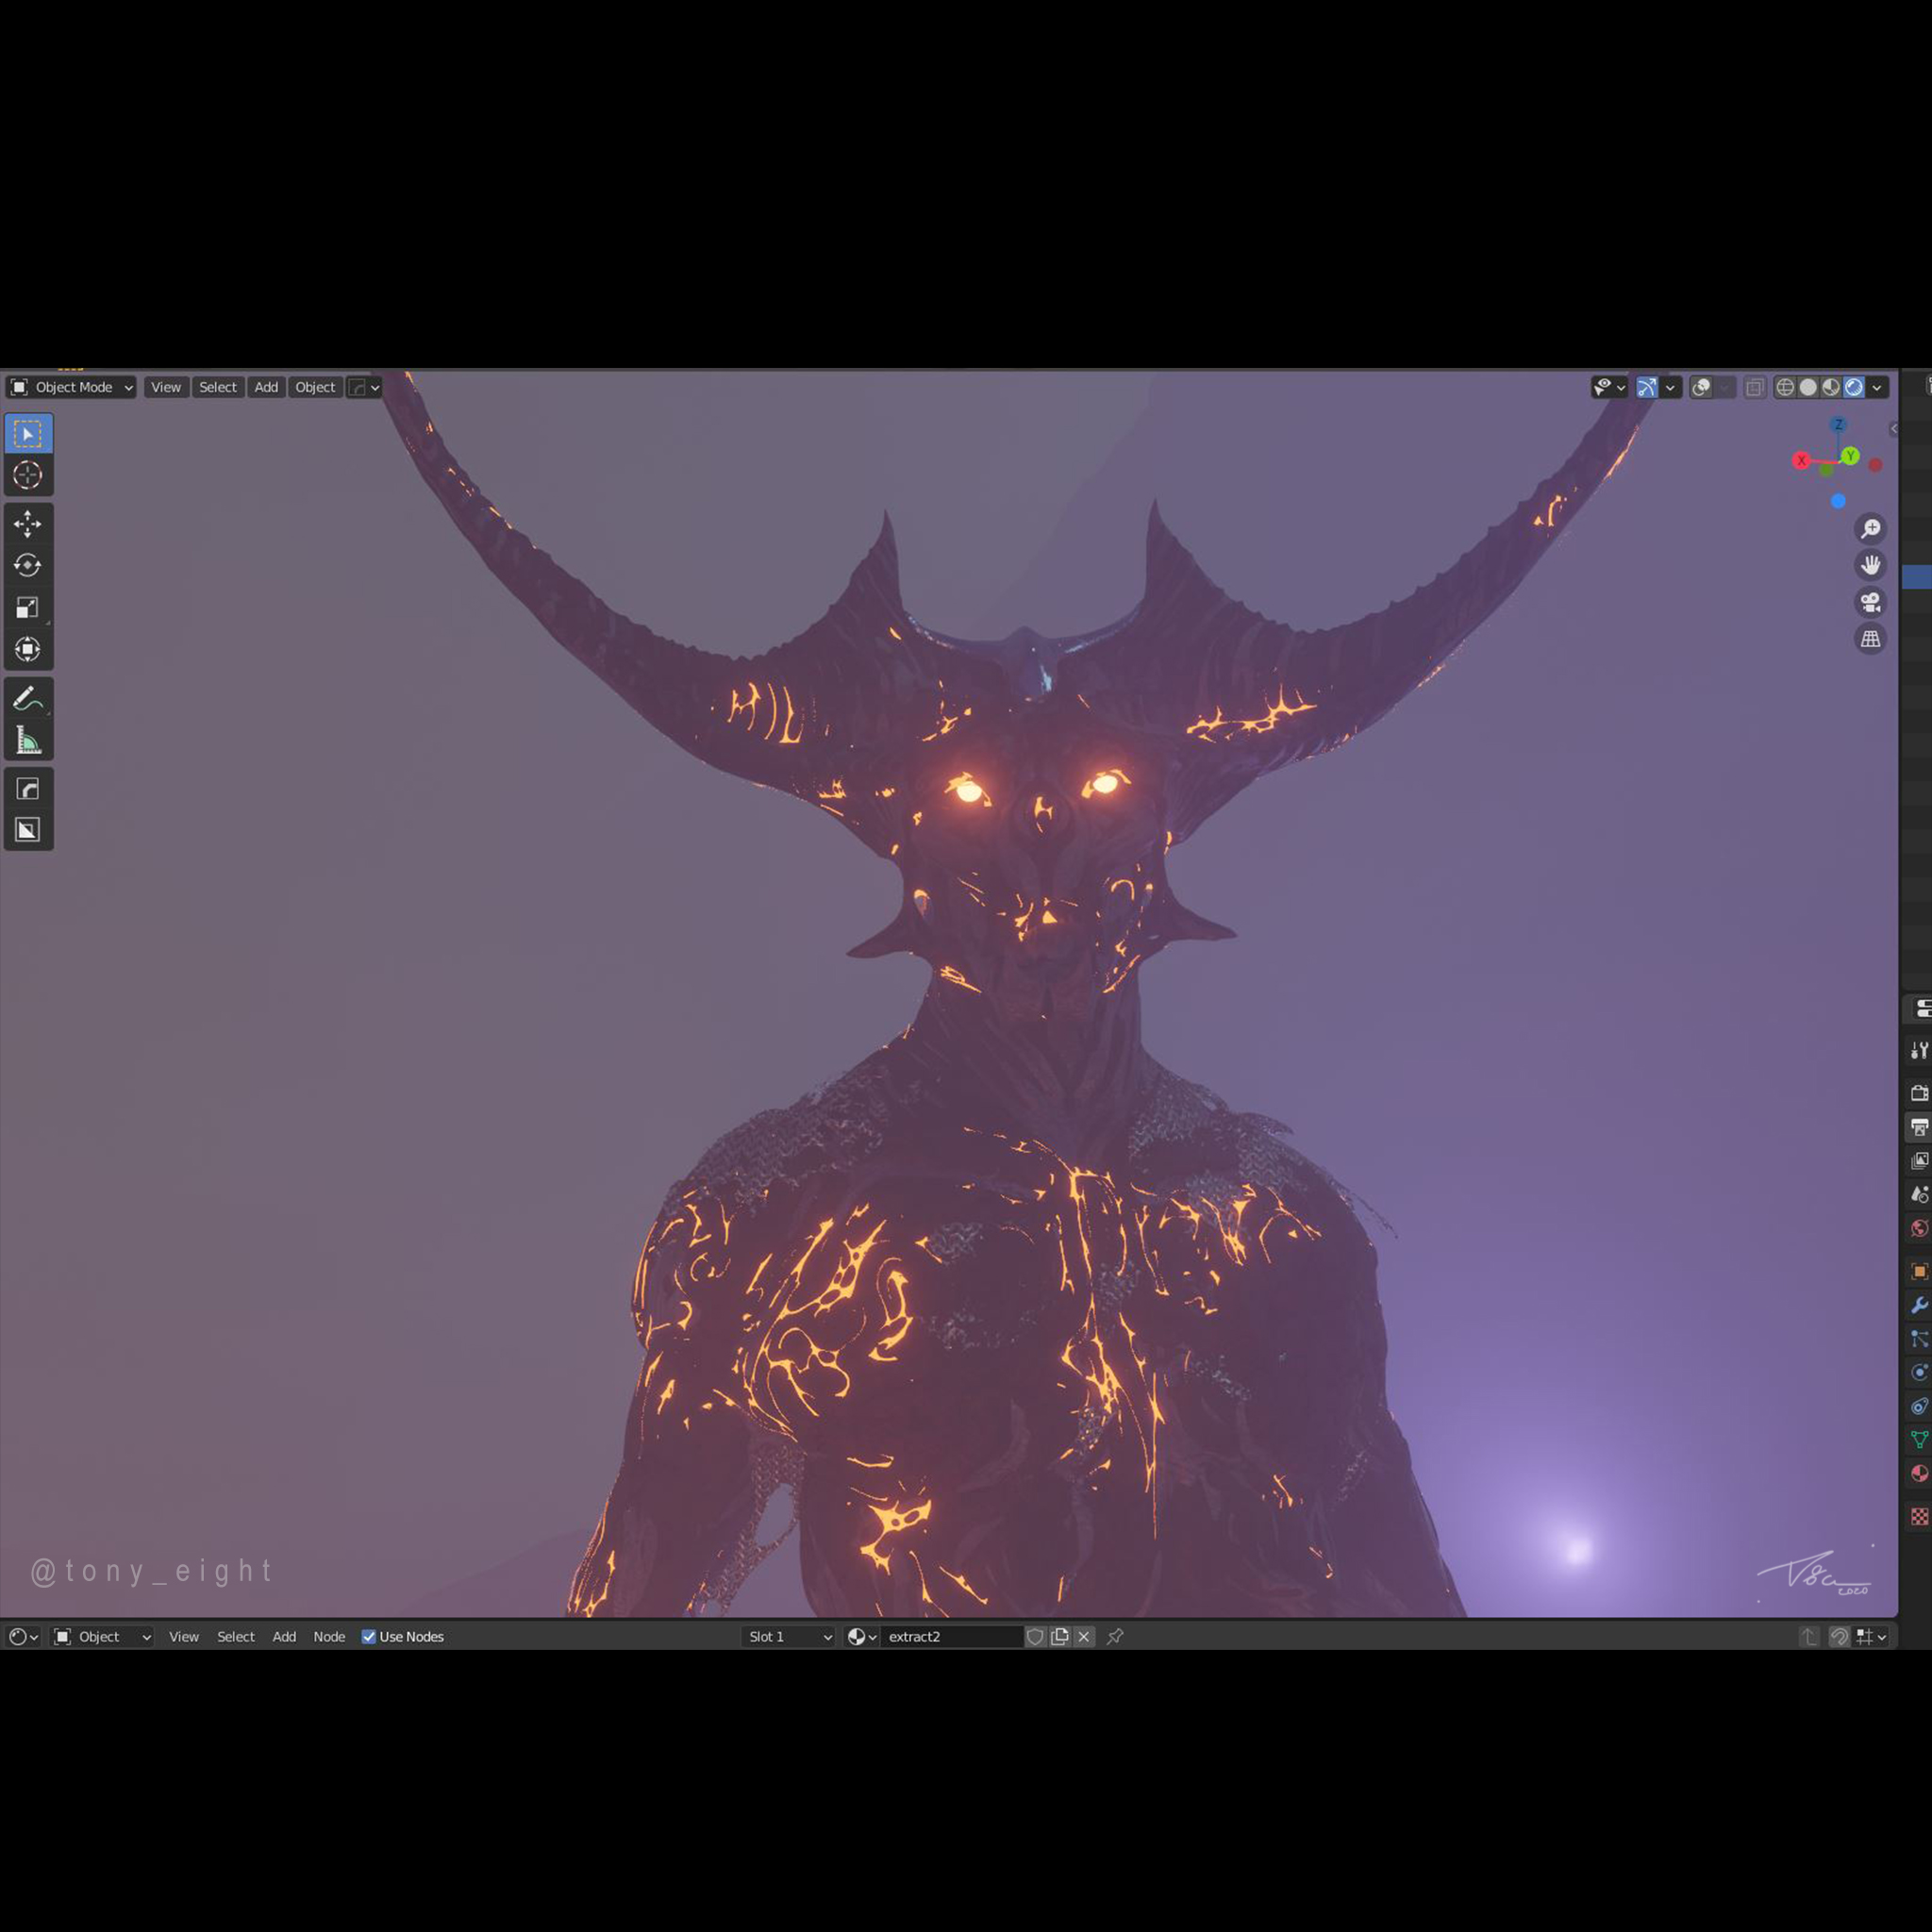Open the object visibility and selectability dropdown

tap(1609, 387)
